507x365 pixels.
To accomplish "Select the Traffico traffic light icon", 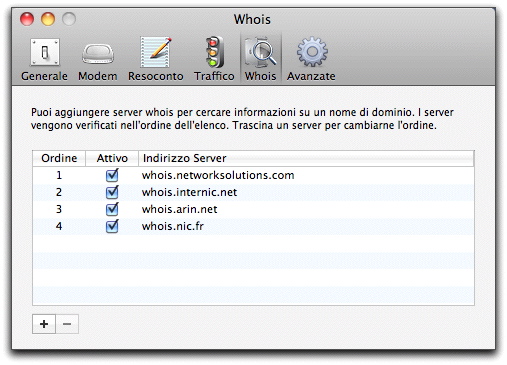I will tap(214, 52).
